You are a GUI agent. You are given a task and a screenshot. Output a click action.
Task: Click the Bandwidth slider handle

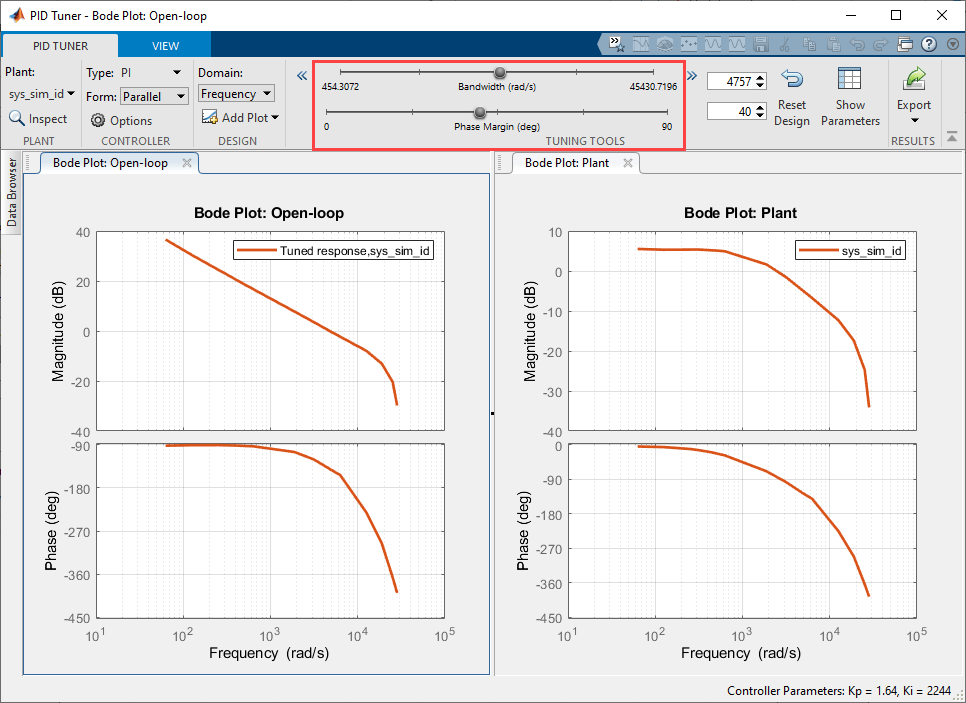(x=500, y=73)
